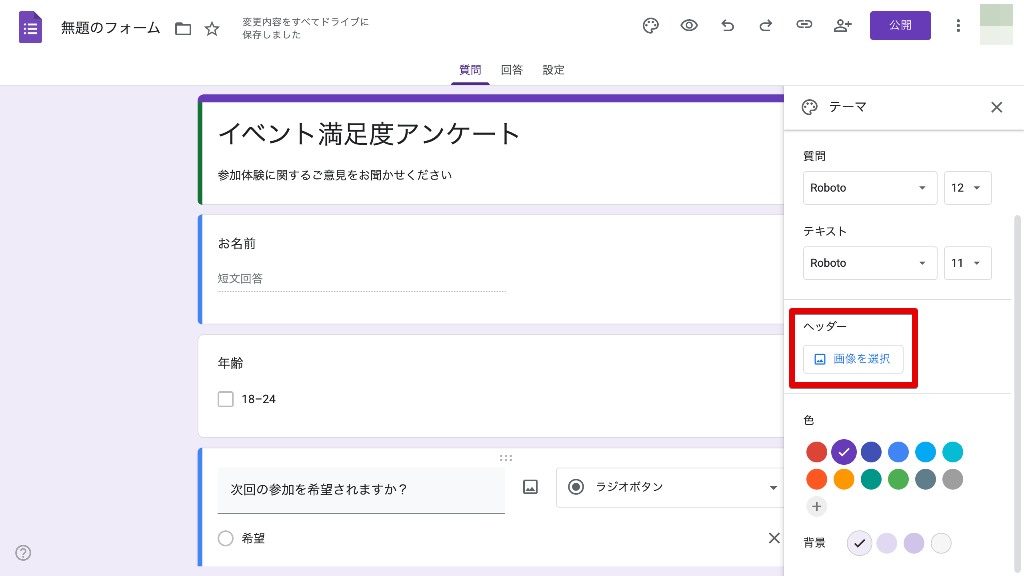Copy the form link icon
Screen dimensions: 1024x576
click(804, 26)
